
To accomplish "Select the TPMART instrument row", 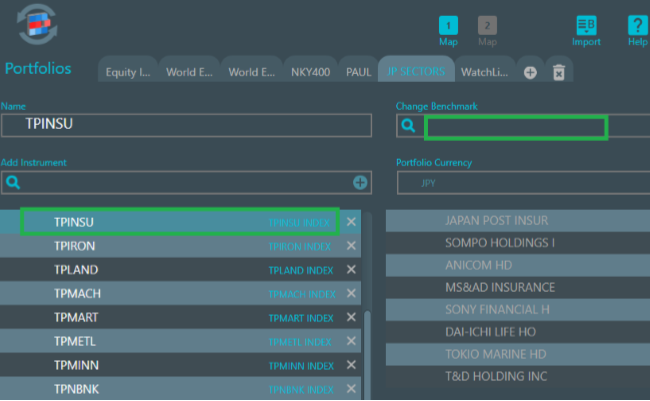I will tap(180, 317).
